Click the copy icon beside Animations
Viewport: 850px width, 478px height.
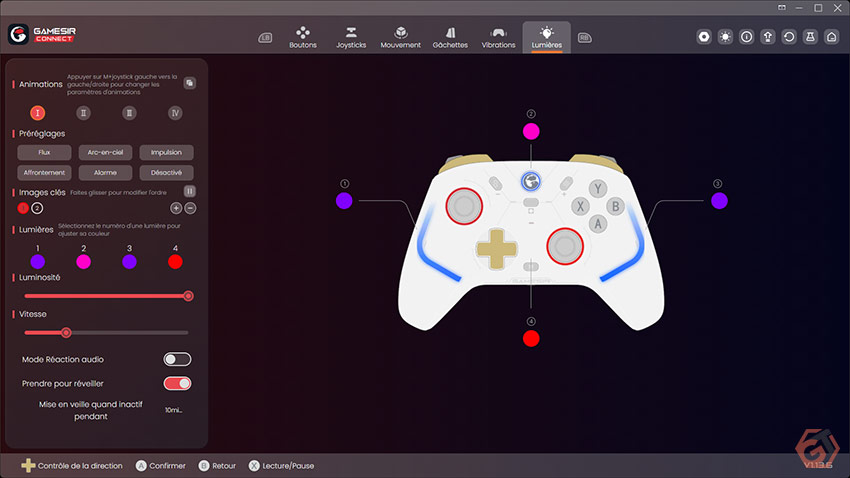pos(189,83)
